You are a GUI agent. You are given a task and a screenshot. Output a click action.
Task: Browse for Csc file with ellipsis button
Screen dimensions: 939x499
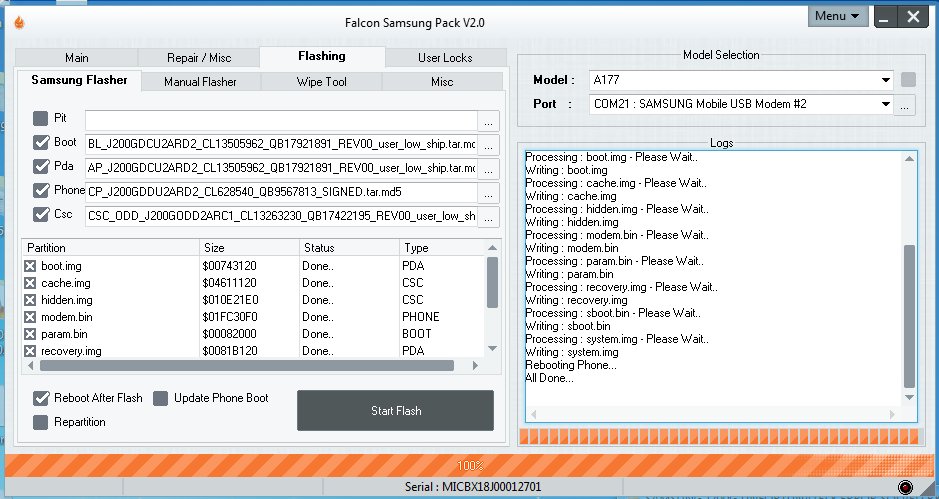(488, 217)
